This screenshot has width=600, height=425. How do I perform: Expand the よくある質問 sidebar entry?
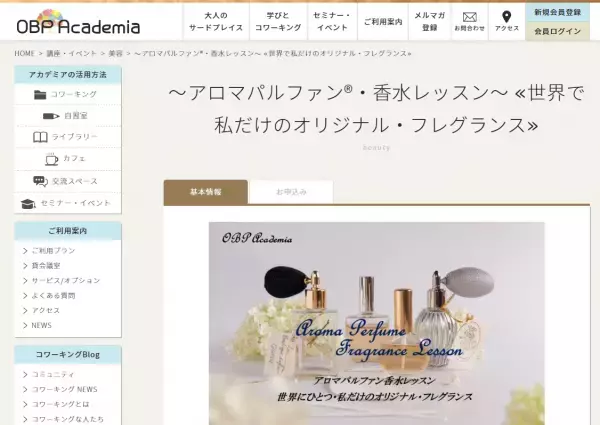point(53,296)
